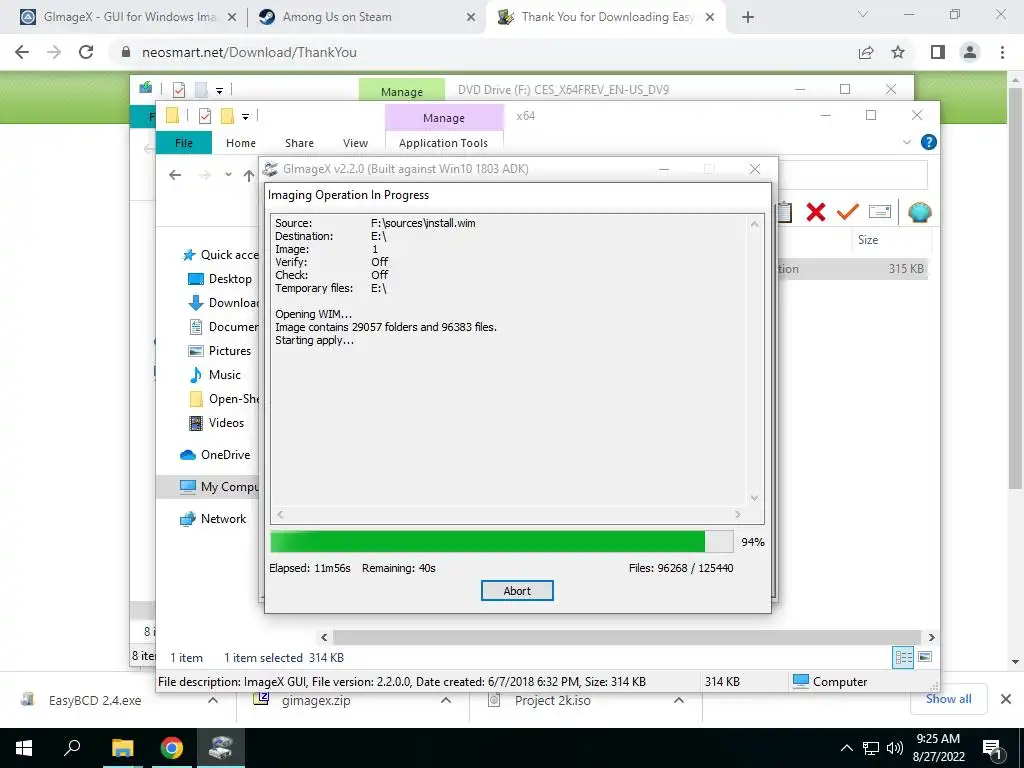Switch to details view icon in status bar
This screenshot has width=1024, height=768.
(x=903, y=657)
